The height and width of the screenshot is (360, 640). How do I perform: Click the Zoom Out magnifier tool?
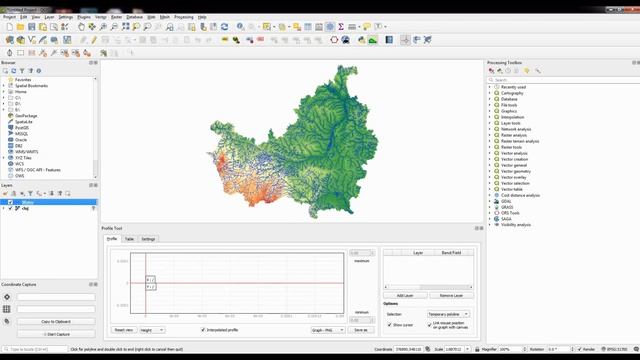pyautogui.click(x=114, y=27)
